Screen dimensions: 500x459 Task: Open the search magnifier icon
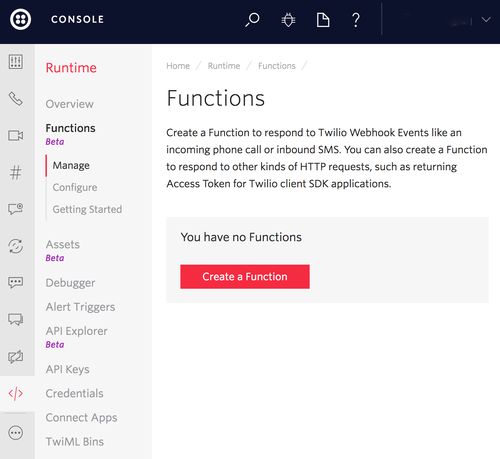point(252,20)
